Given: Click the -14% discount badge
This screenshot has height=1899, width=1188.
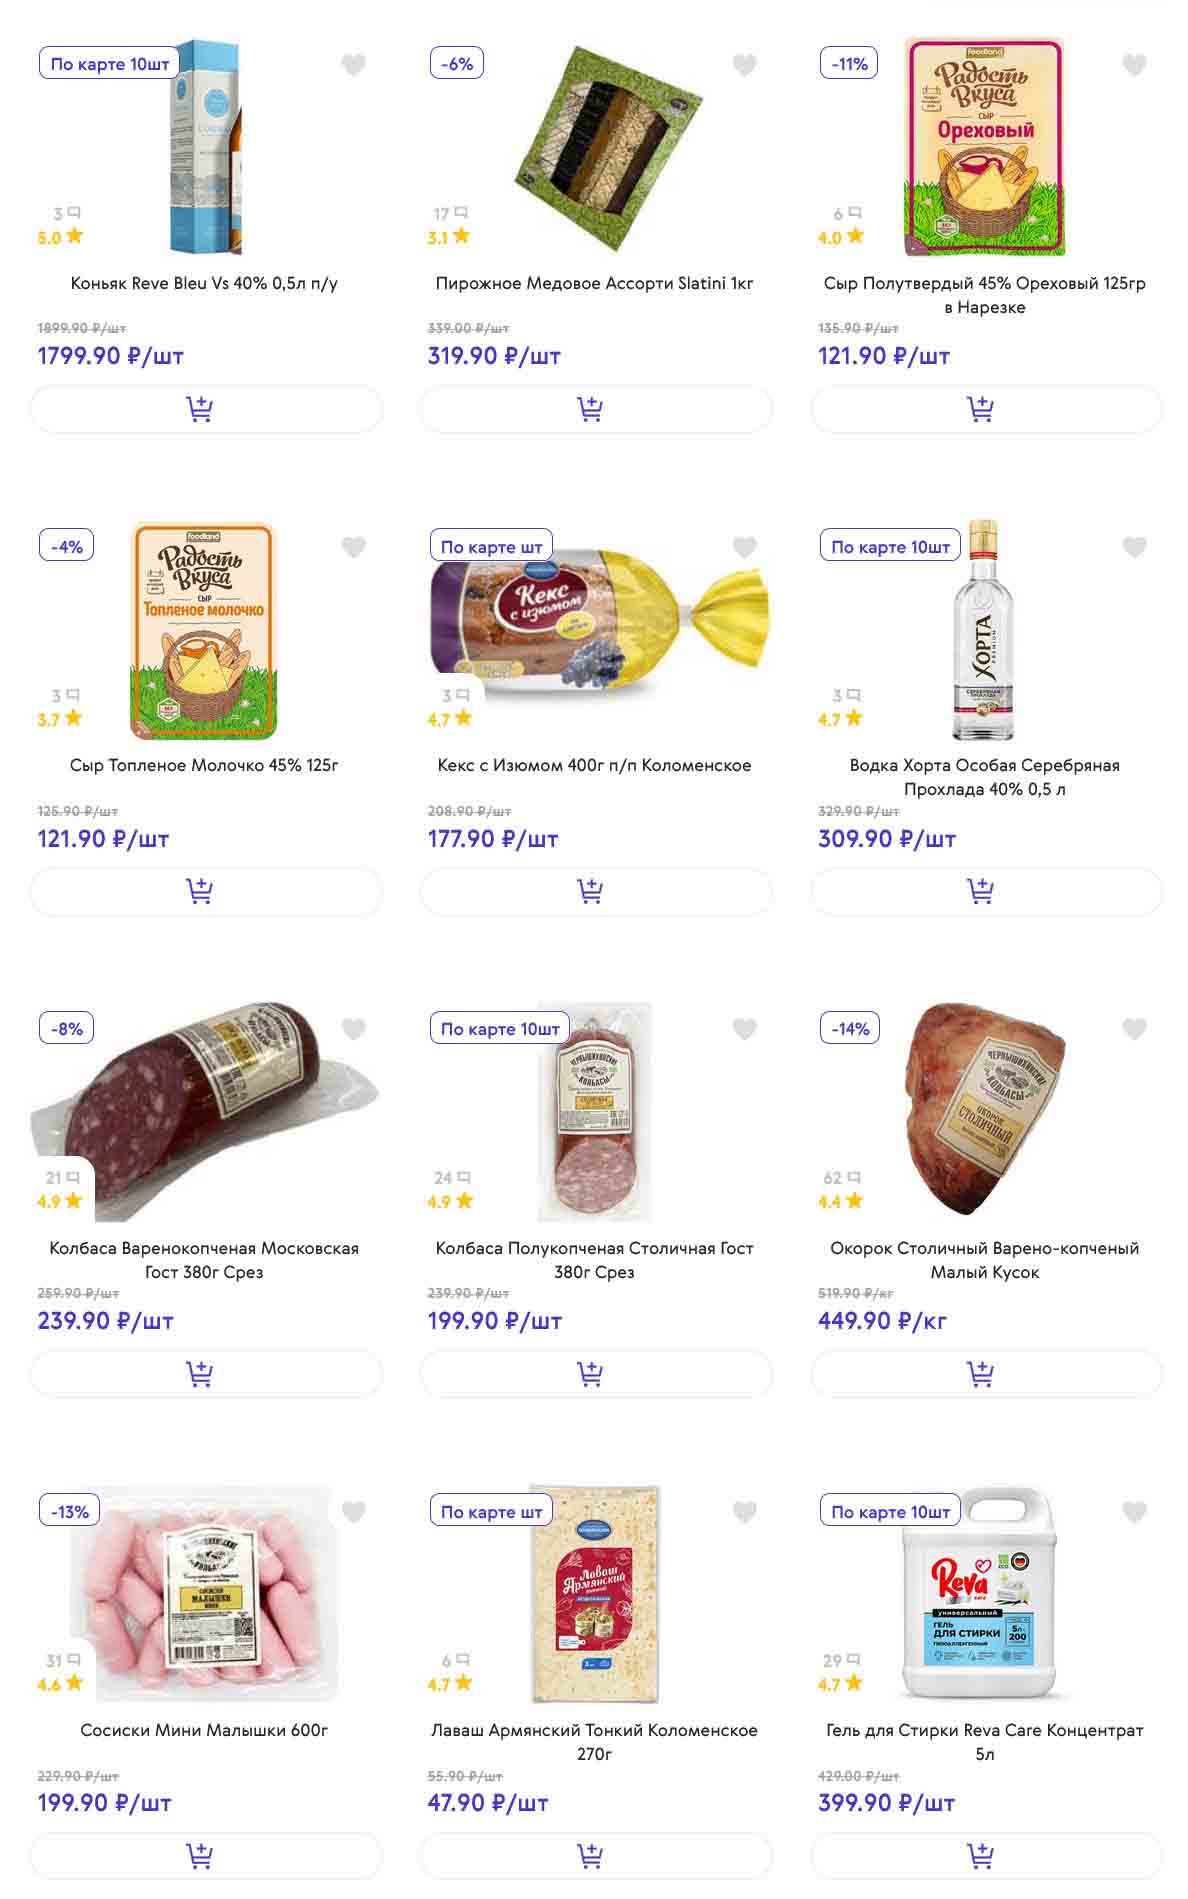Looking at the screenshot, I should 850,1029.
